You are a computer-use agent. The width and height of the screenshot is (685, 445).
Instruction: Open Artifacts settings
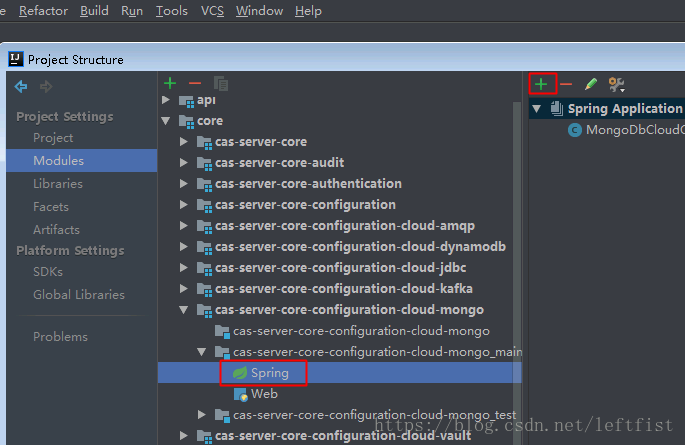click(x=56, y=230)
